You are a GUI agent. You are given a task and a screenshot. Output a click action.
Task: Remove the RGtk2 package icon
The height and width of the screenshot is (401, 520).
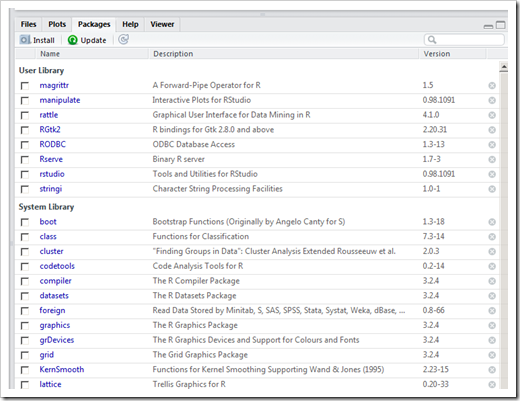click(492, 130)
